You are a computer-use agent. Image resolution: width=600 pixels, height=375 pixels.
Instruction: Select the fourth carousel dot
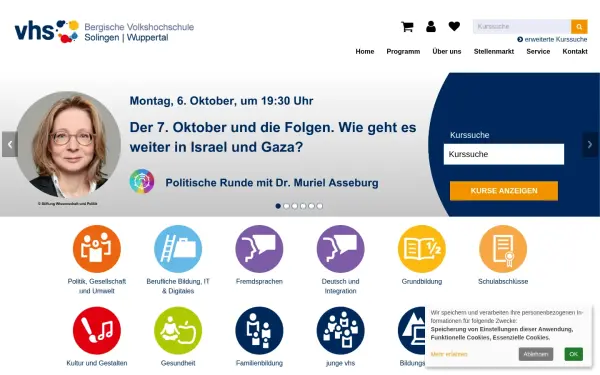(x=303, y=206)
